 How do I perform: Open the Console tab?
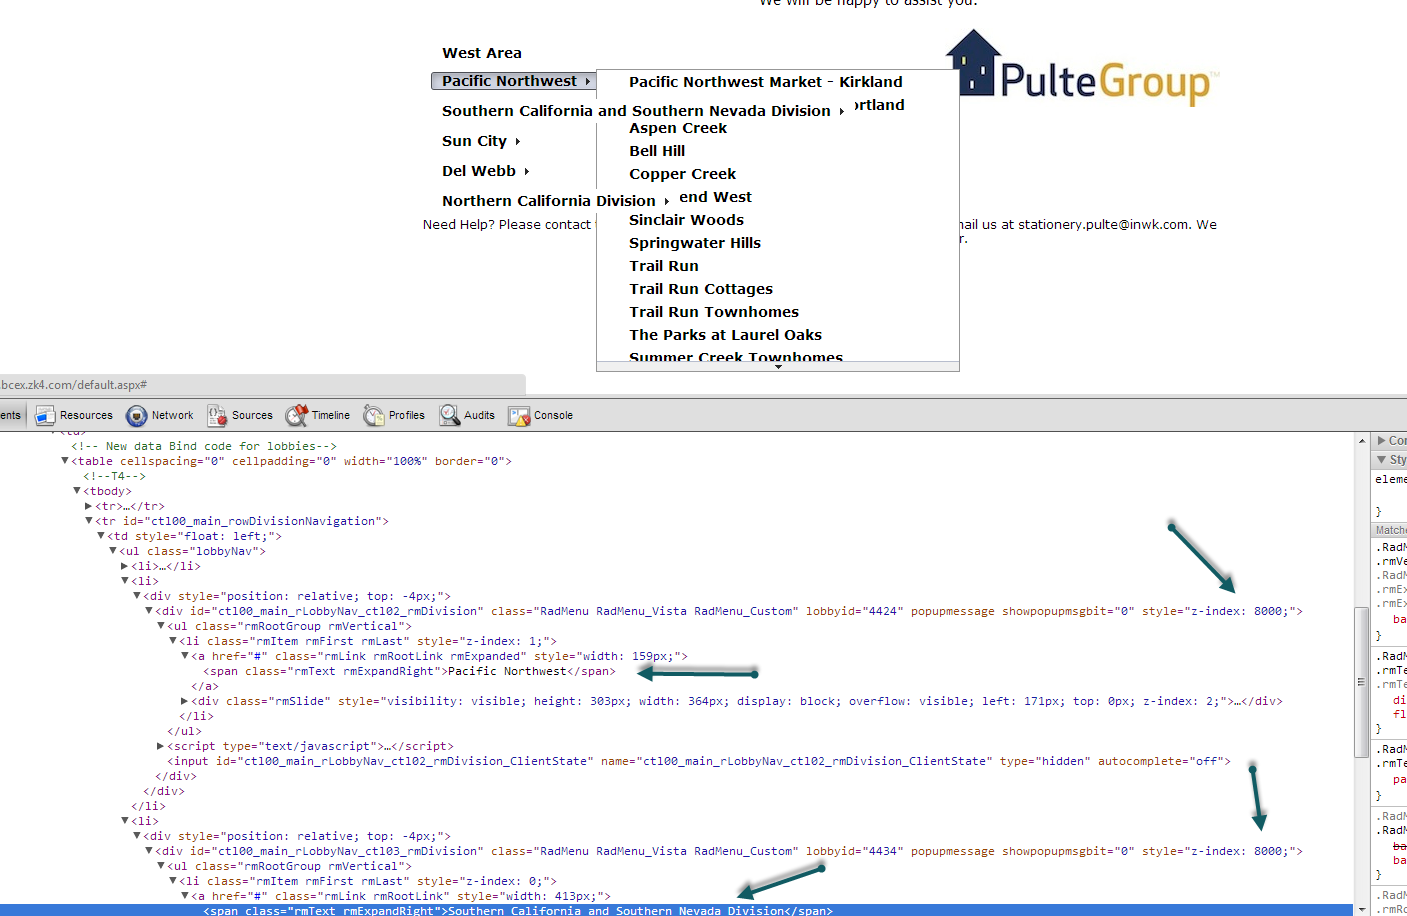tap(541, 416)
